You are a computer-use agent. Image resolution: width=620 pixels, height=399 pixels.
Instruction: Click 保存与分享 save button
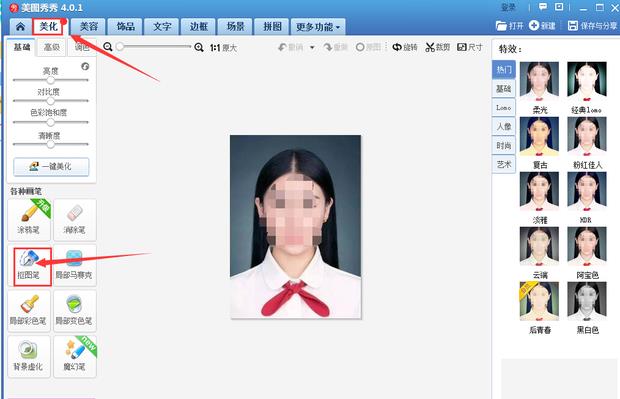click(x=592, y=26)
